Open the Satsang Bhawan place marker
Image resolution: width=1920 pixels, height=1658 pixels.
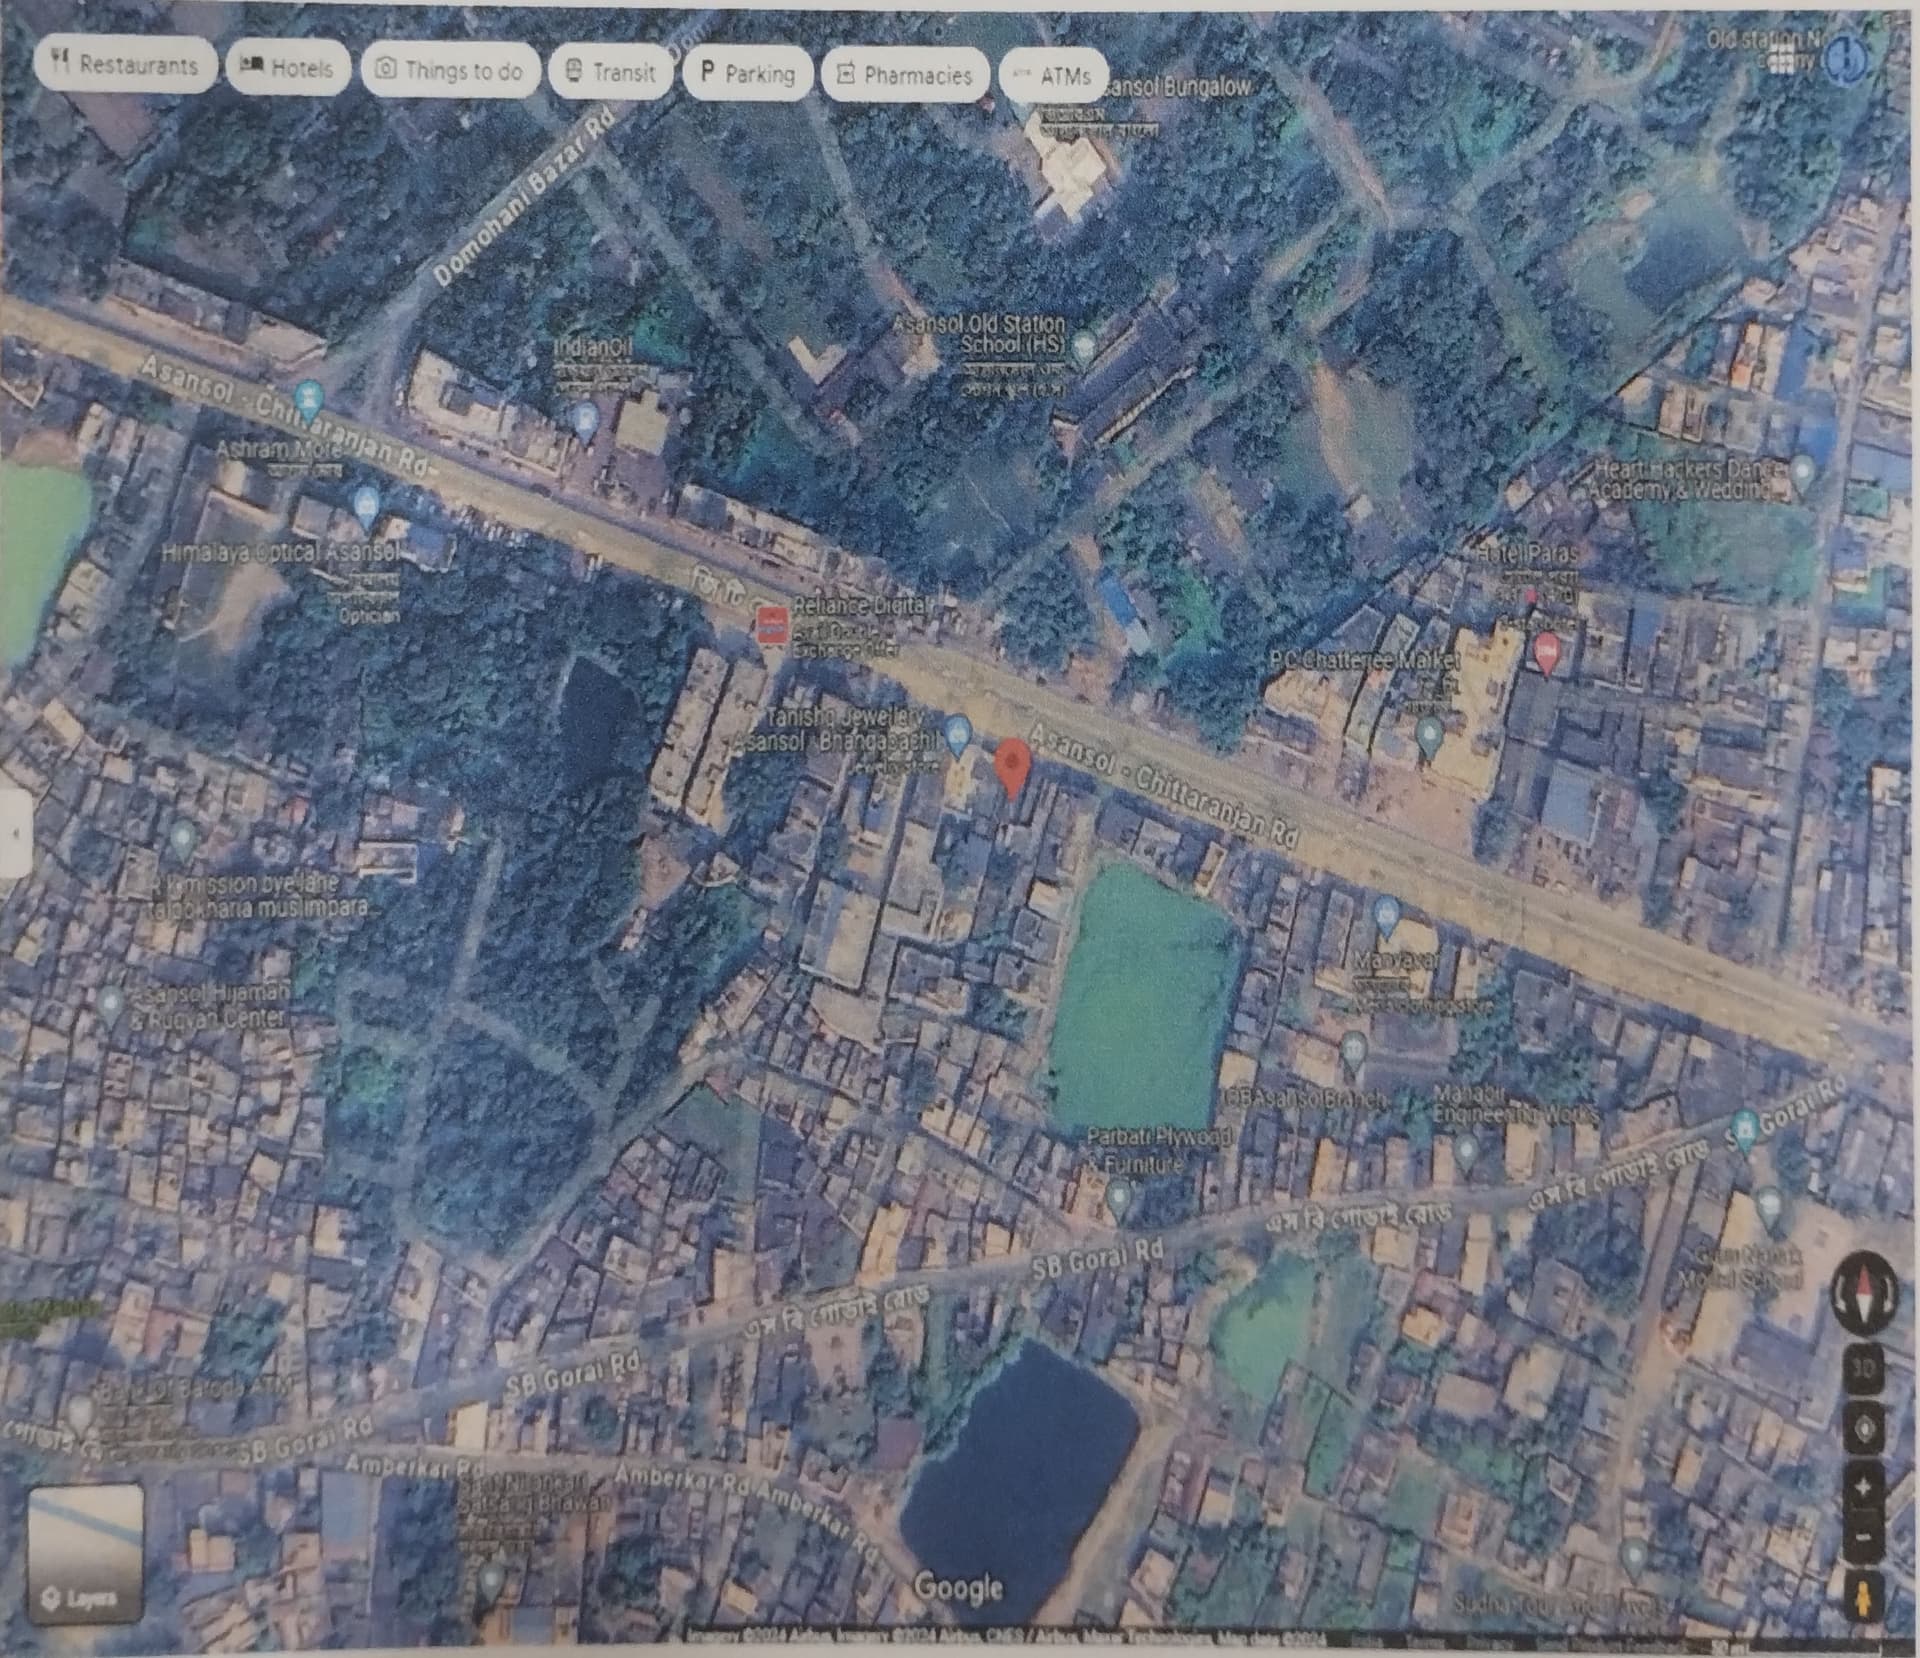[x=490, y=1582]
